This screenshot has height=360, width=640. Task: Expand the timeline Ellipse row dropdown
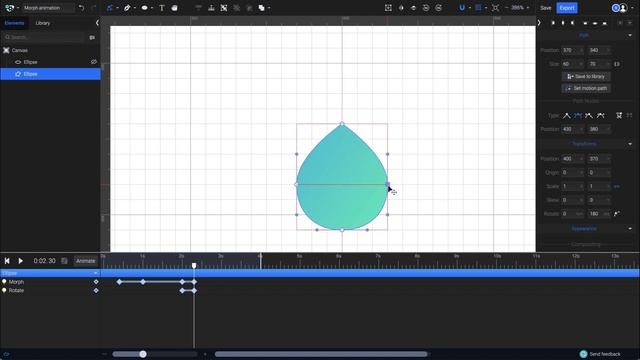(96, 273)
